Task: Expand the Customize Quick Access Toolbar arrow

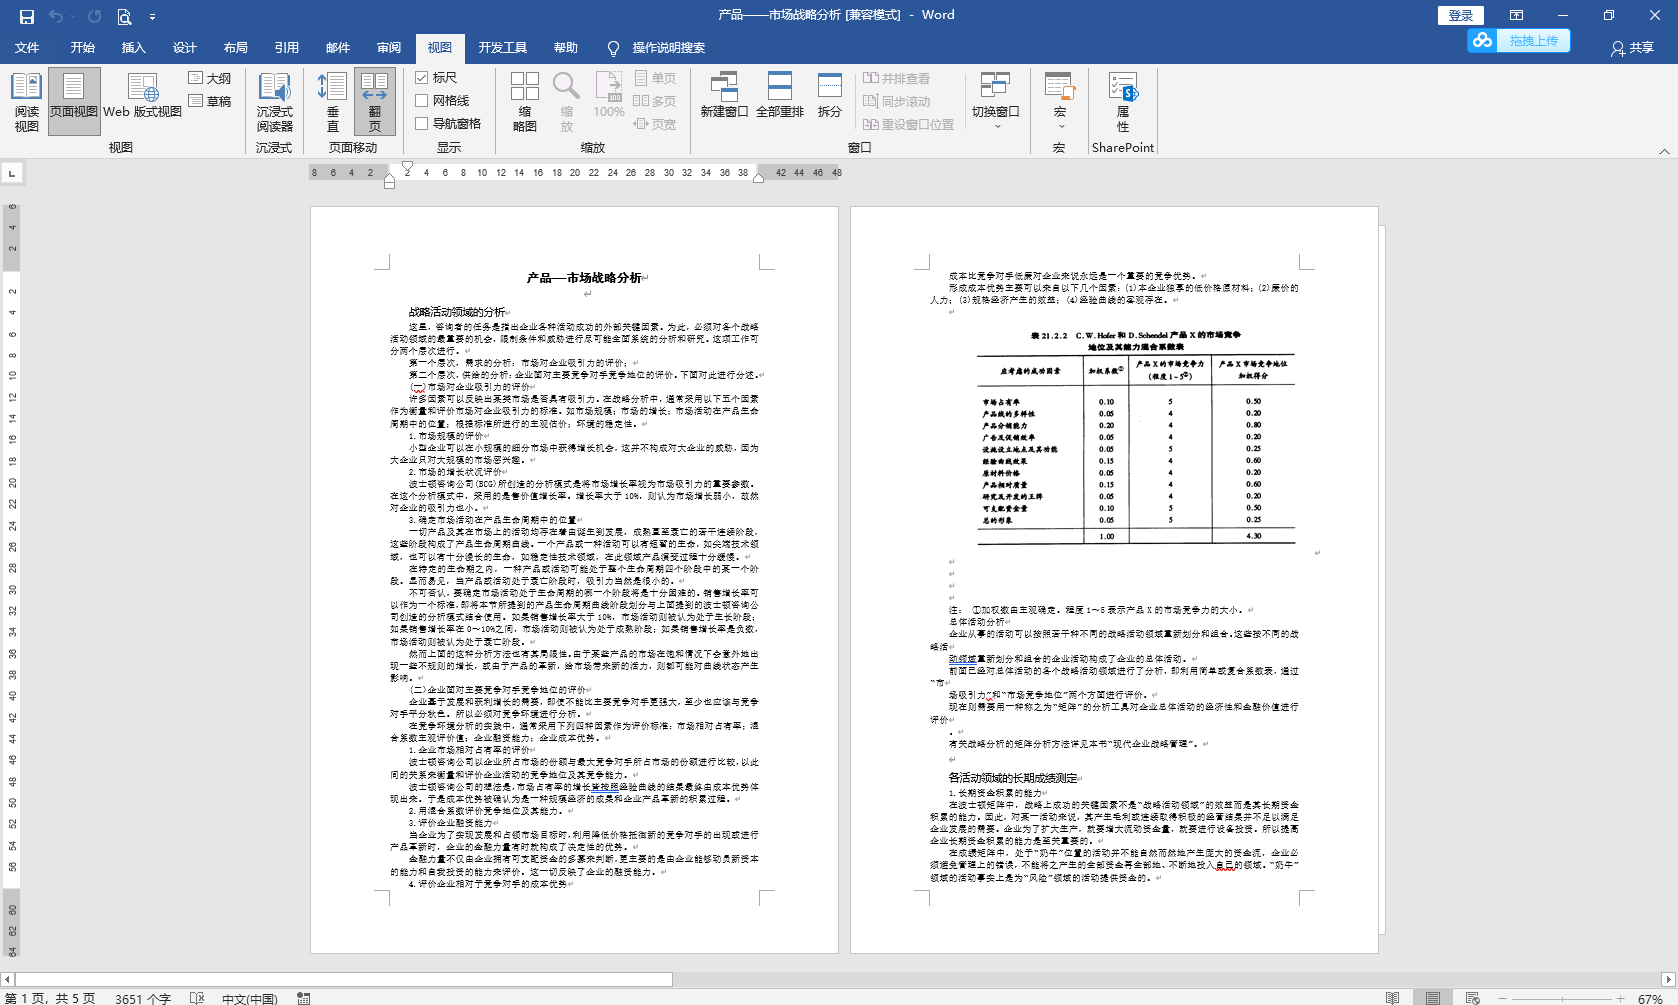Action: (152, 17)
